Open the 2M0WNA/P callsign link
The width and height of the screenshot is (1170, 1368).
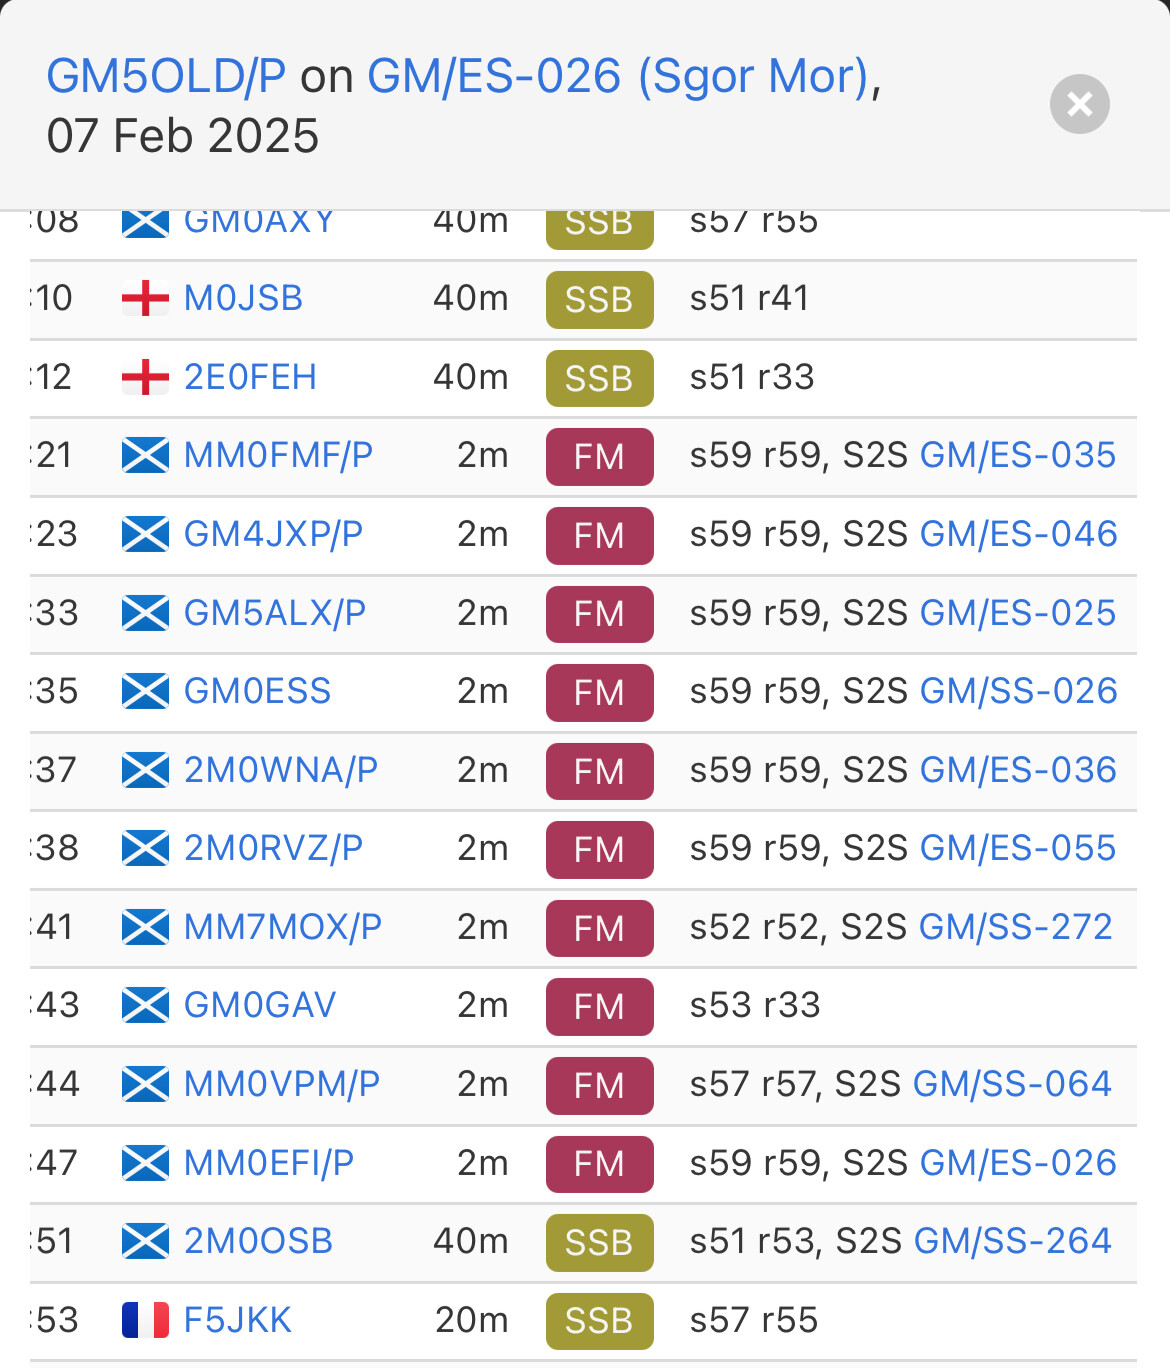[281, 770]
